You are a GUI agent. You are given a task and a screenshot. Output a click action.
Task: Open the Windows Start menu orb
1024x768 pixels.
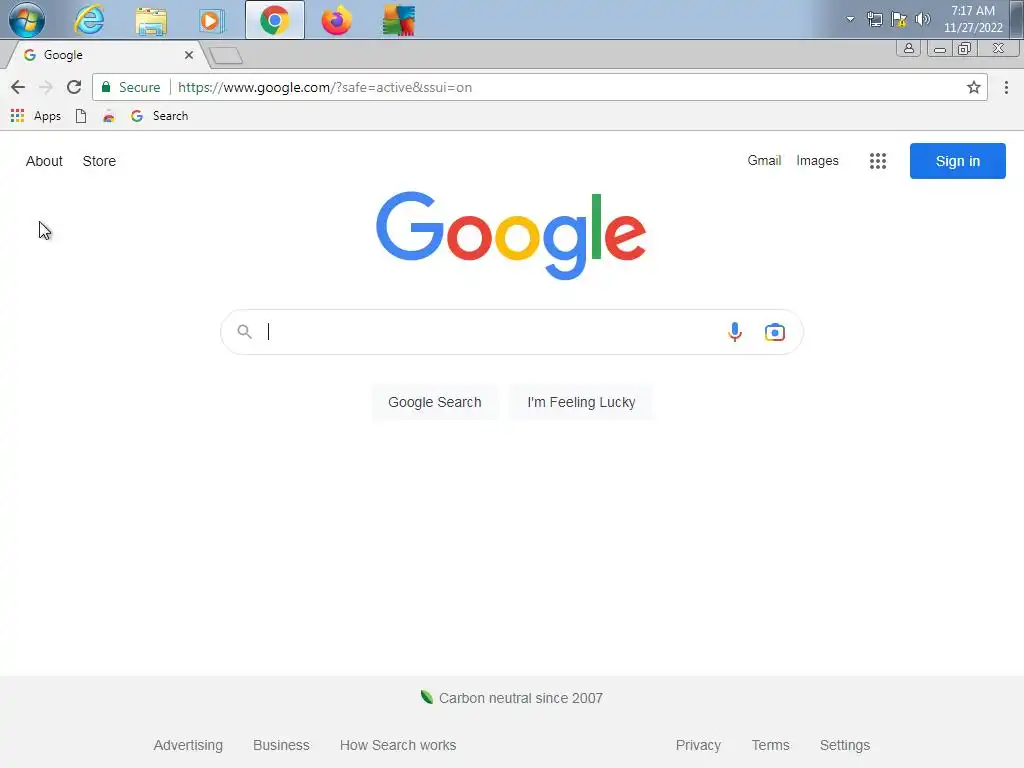[27, 20]
